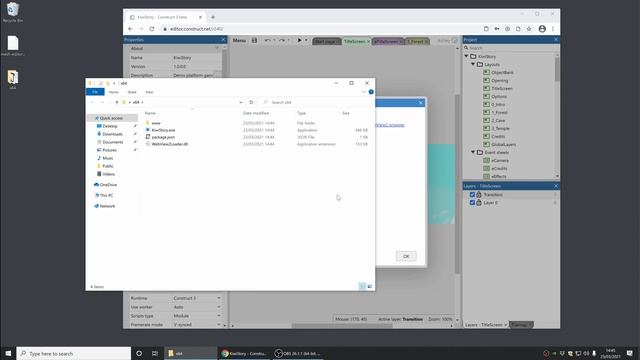Image resolution: width=640 pixels, height=360 pixels.
Task: Click the 1_Forest layout icon in Project tree
Action: [x=486, y=112]
